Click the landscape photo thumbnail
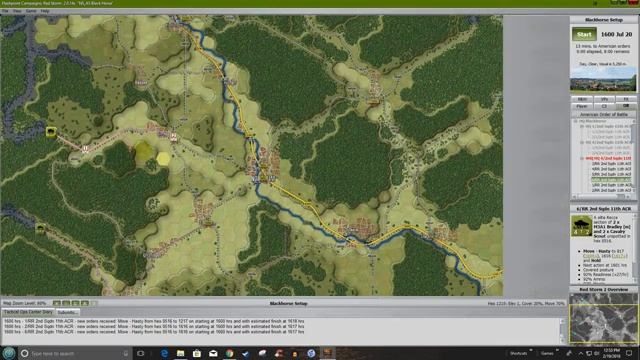Image resolution: width=640 pixels, height=360 pixels. pos(603,80)
